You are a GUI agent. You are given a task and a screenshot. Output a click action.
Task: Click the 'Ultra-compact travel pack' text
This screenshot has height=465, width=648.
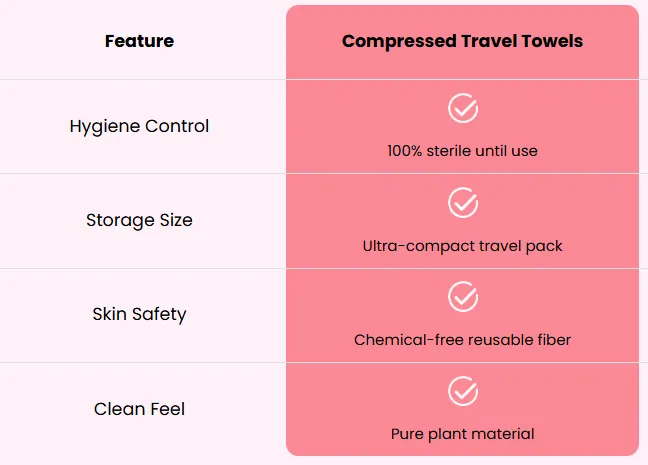click(x=462, y=246)
